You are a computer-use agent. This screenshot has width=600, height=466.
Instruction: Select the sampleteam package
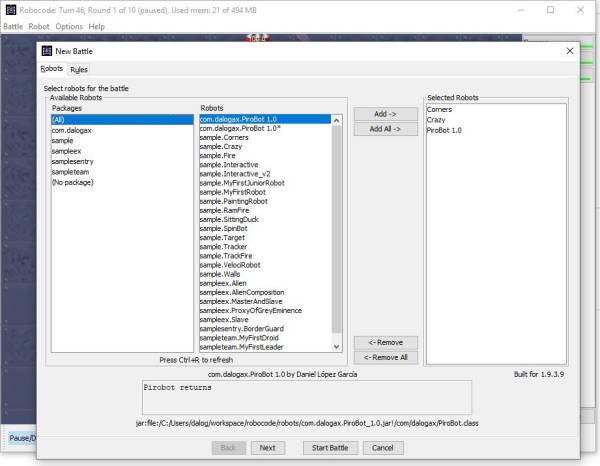pyautogui.click(x=70, y=172)
